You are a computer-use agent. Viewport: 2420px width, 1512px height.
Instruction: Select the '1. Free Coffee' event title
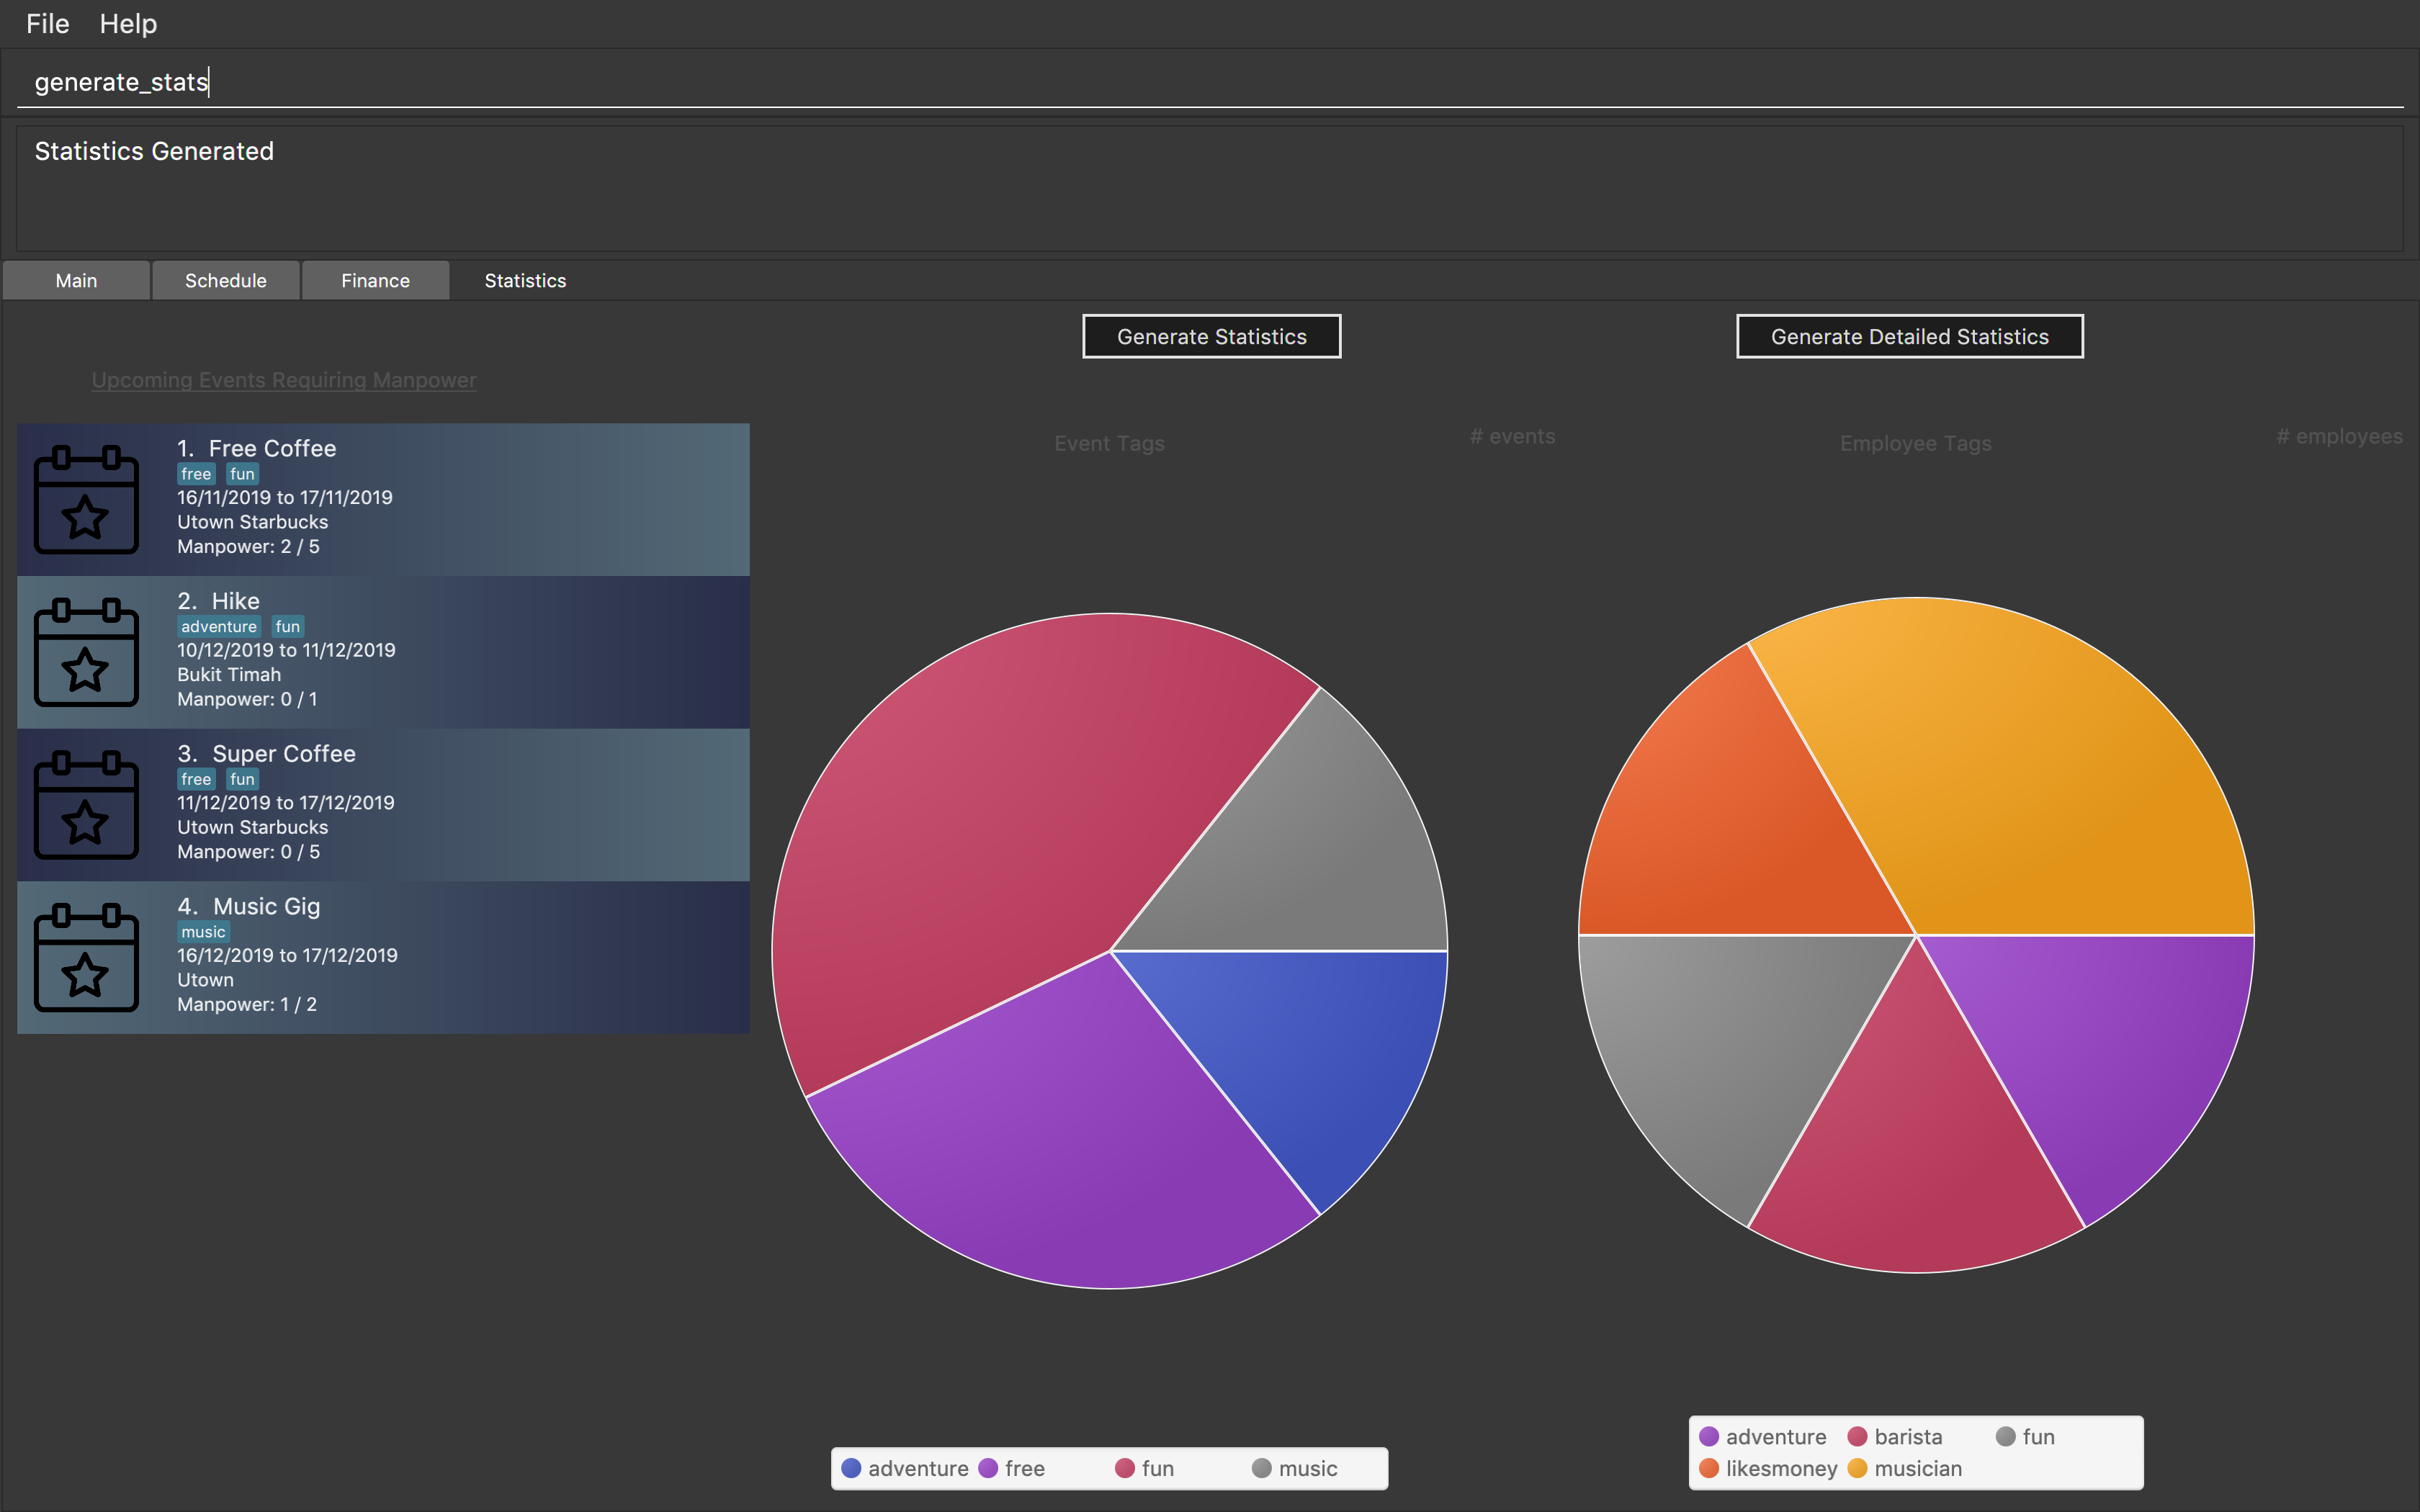(x=257, y=448)
